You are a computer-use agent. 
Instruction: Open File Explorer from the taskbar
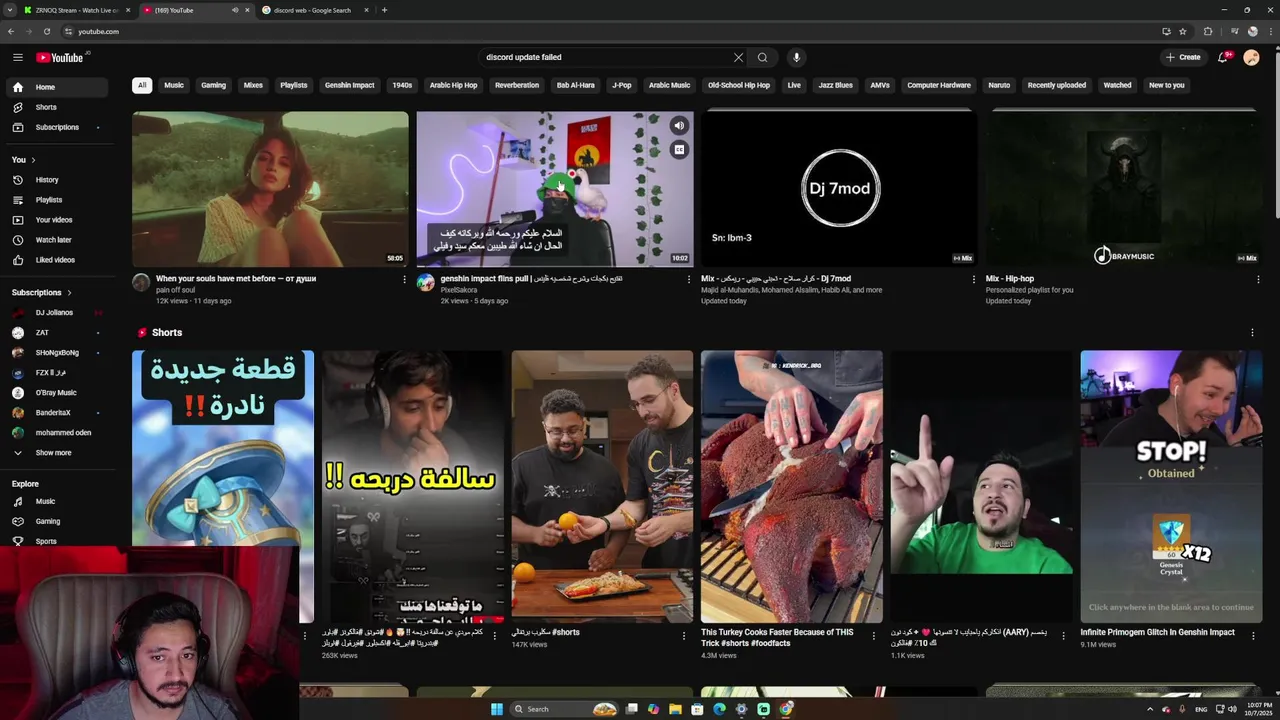click(x=675, y=709)
